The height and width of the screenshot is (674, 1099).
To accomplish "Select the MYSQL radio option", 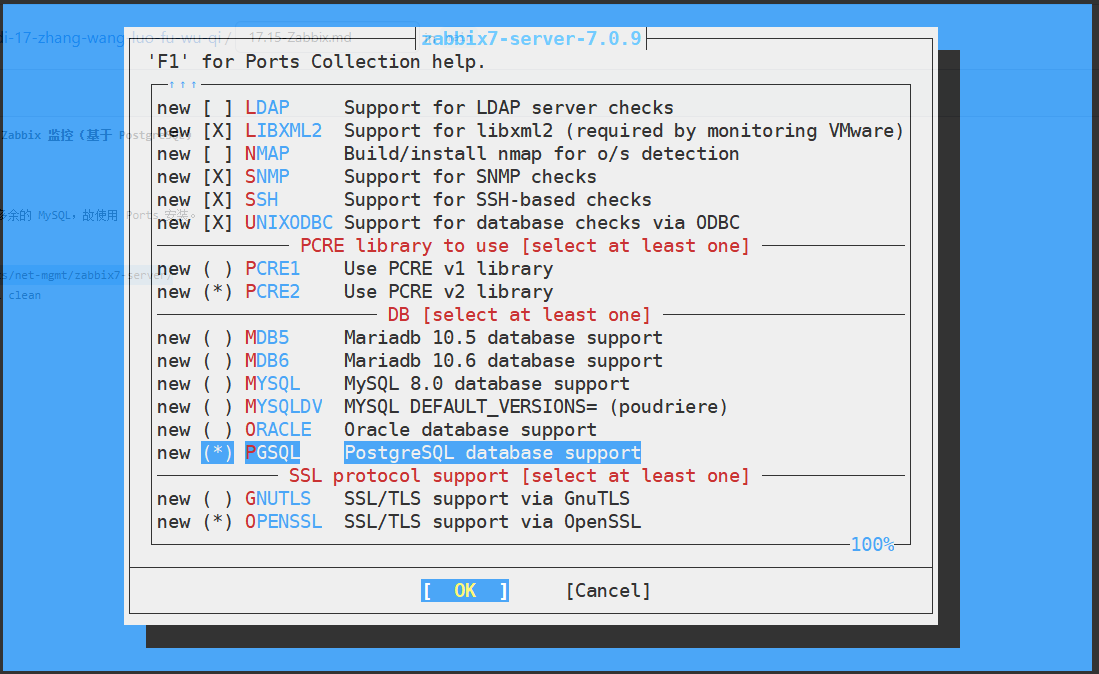I will pyautogui.click(x=217, y=385).
